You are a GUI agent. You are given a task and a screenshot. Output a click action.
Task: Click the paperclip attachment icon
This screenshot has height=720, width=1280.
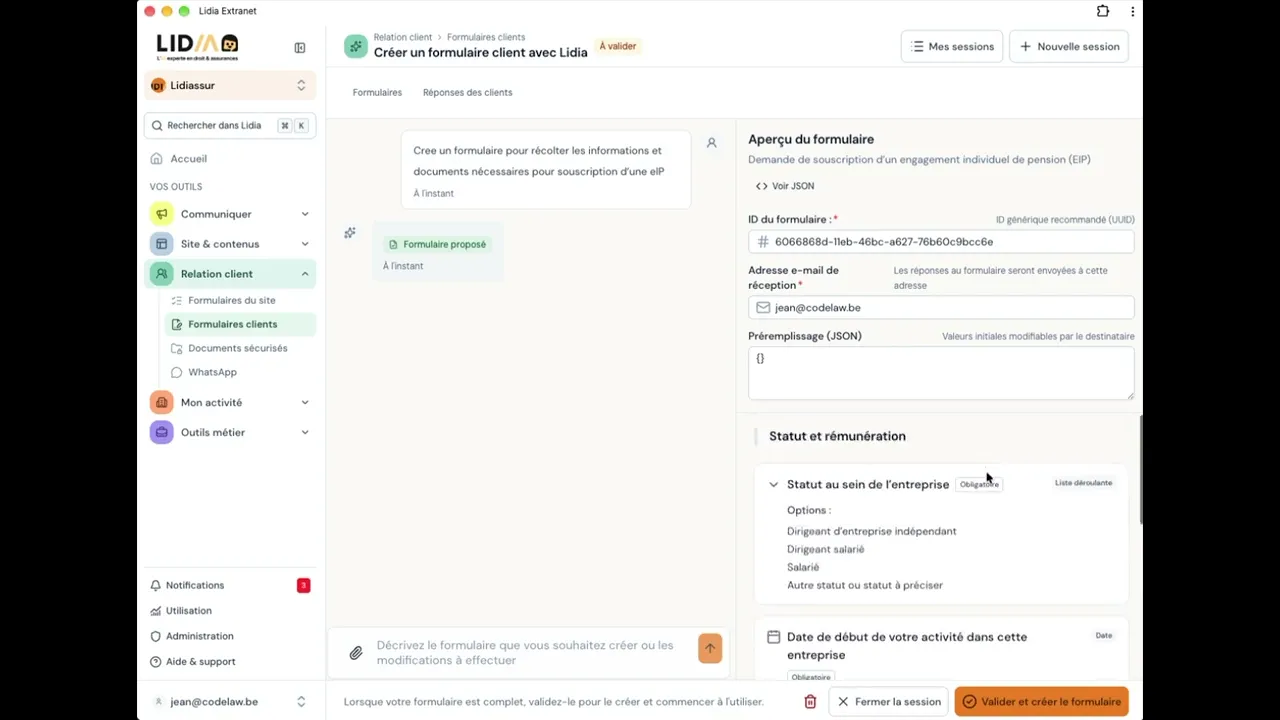356,653
